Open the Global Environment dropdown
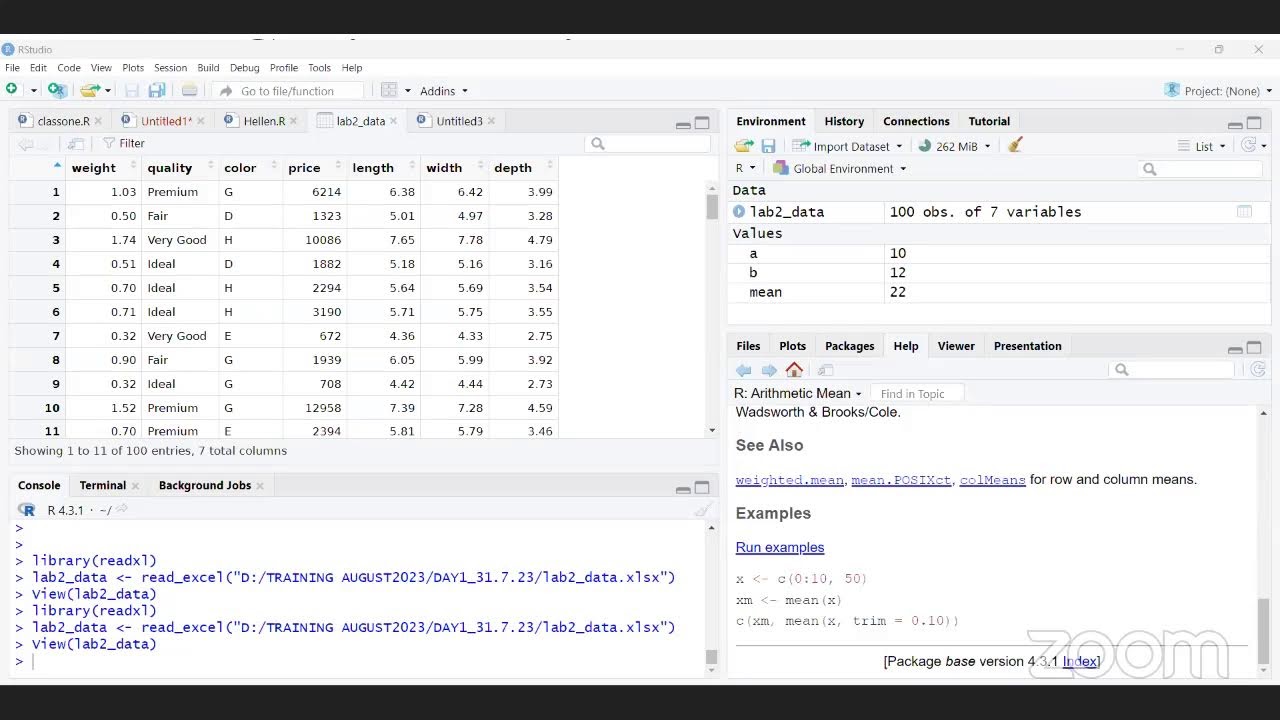 (840, 169)
